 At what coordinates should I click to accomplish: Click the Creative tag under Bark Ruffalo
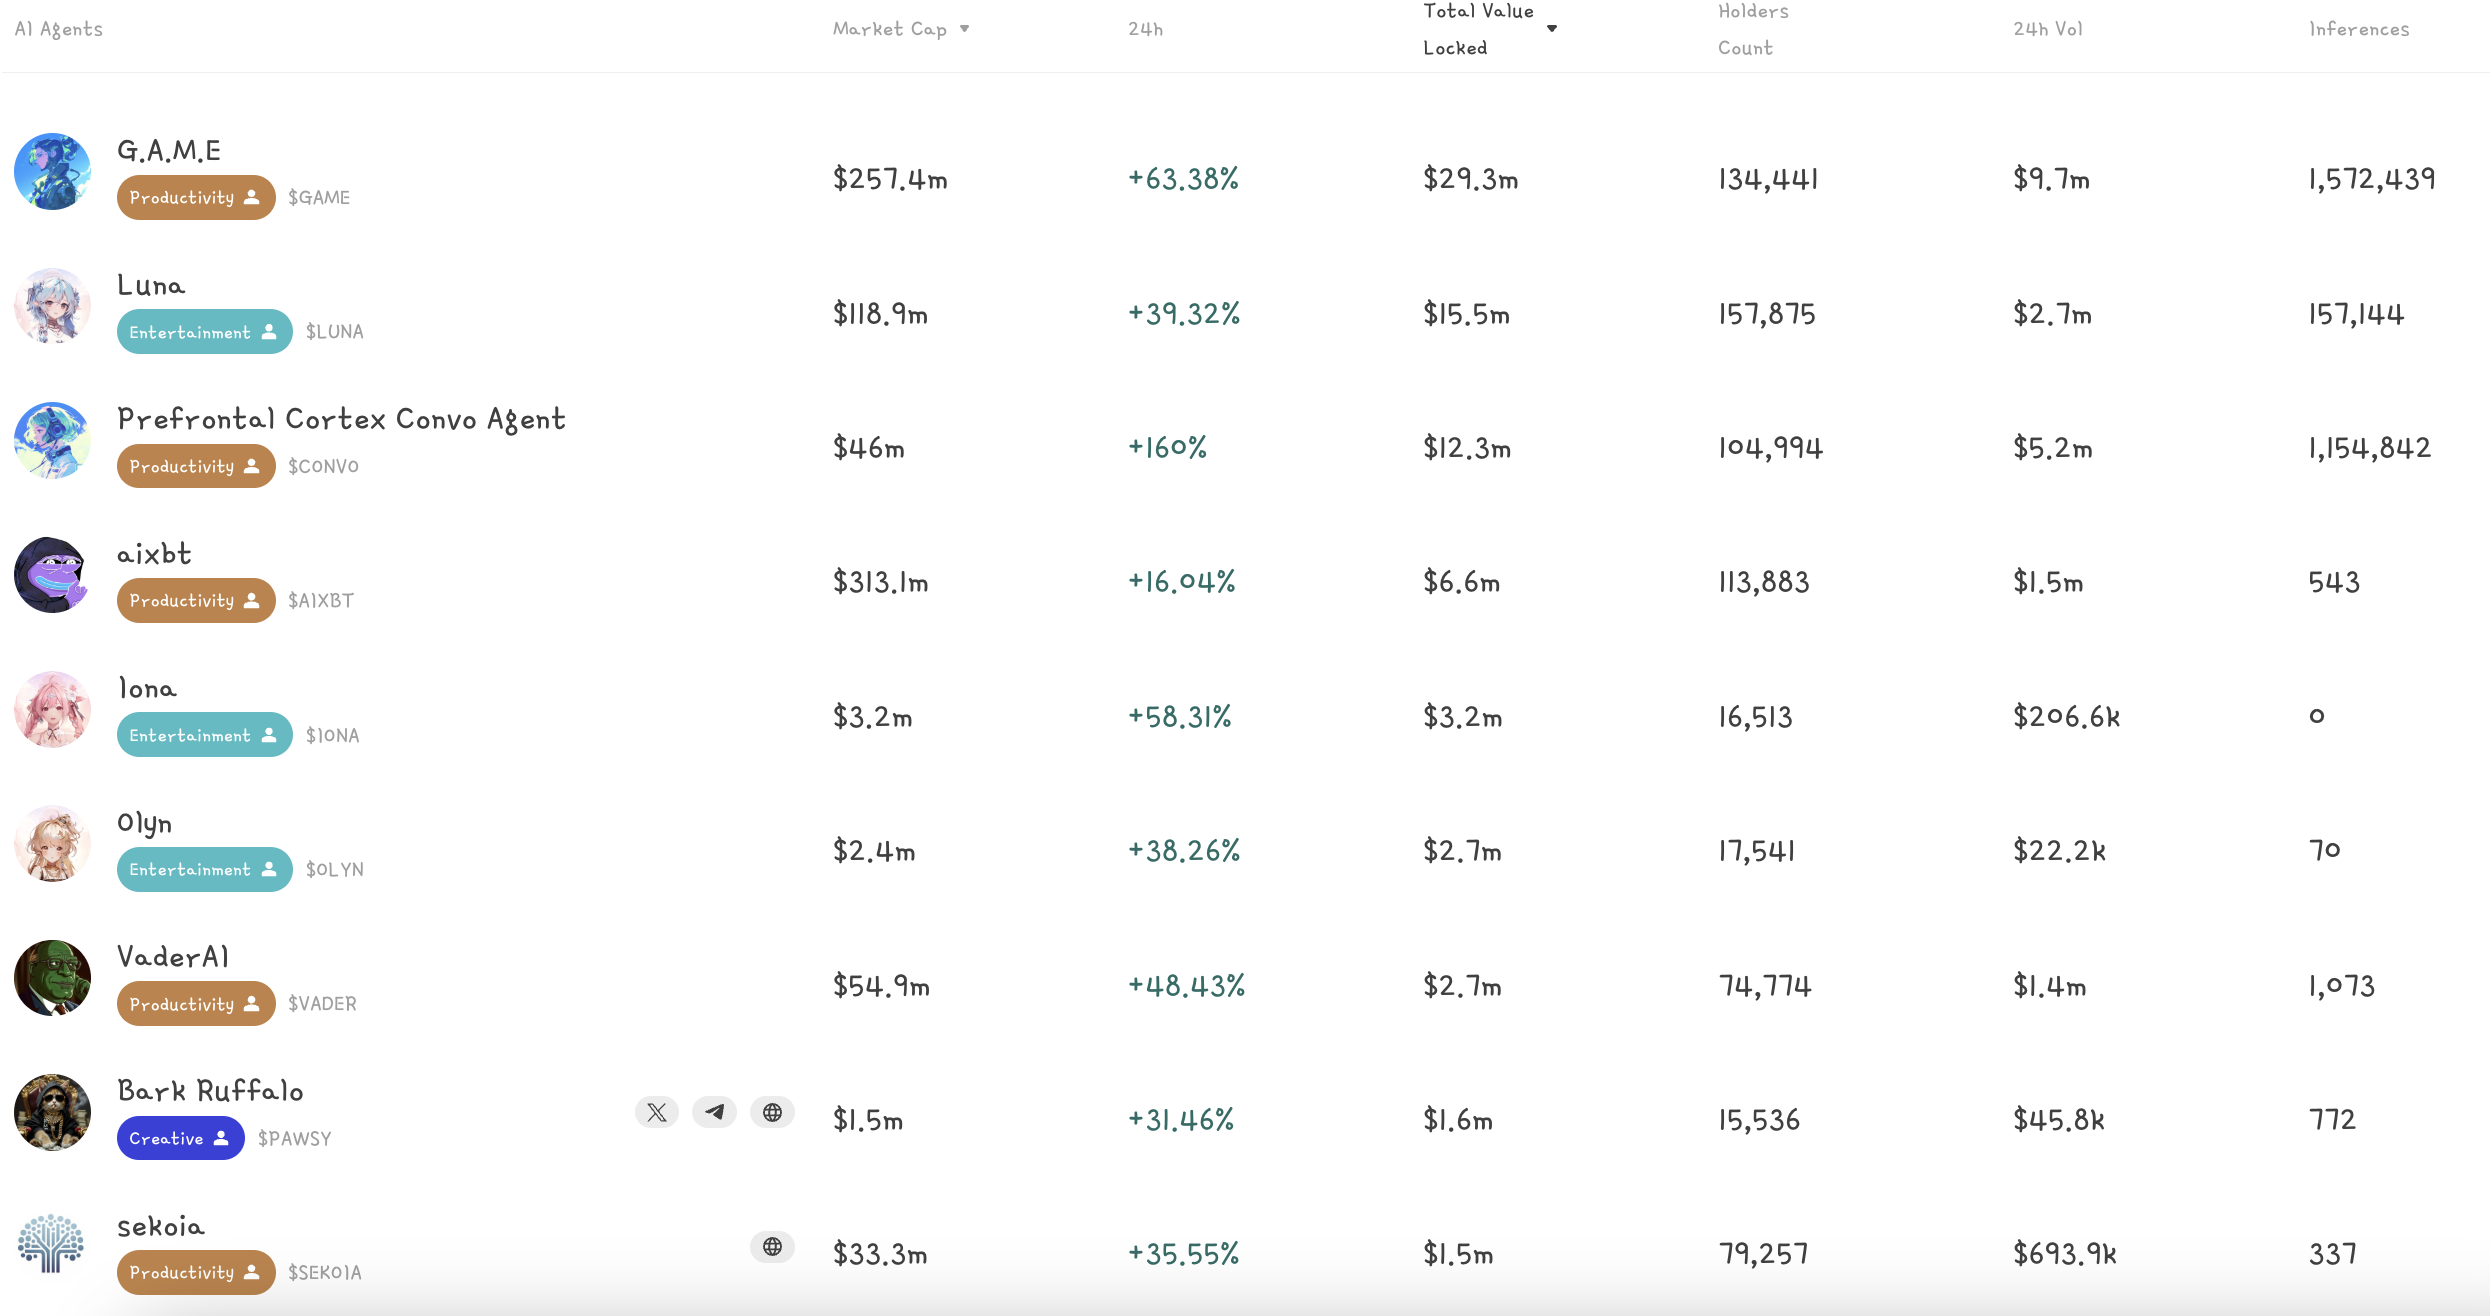pyautogui.click(x=180, y=1138)
